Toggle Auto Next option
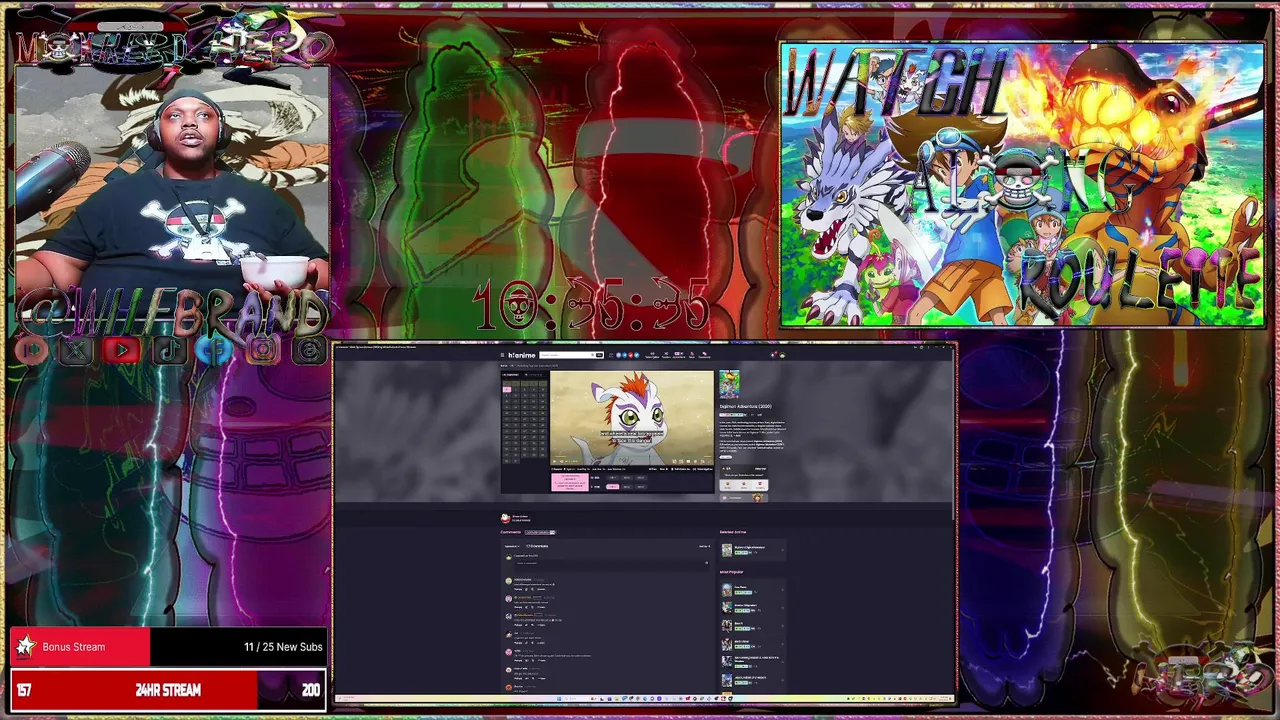The image size is (1280, 720). click(x=597, y=469)
